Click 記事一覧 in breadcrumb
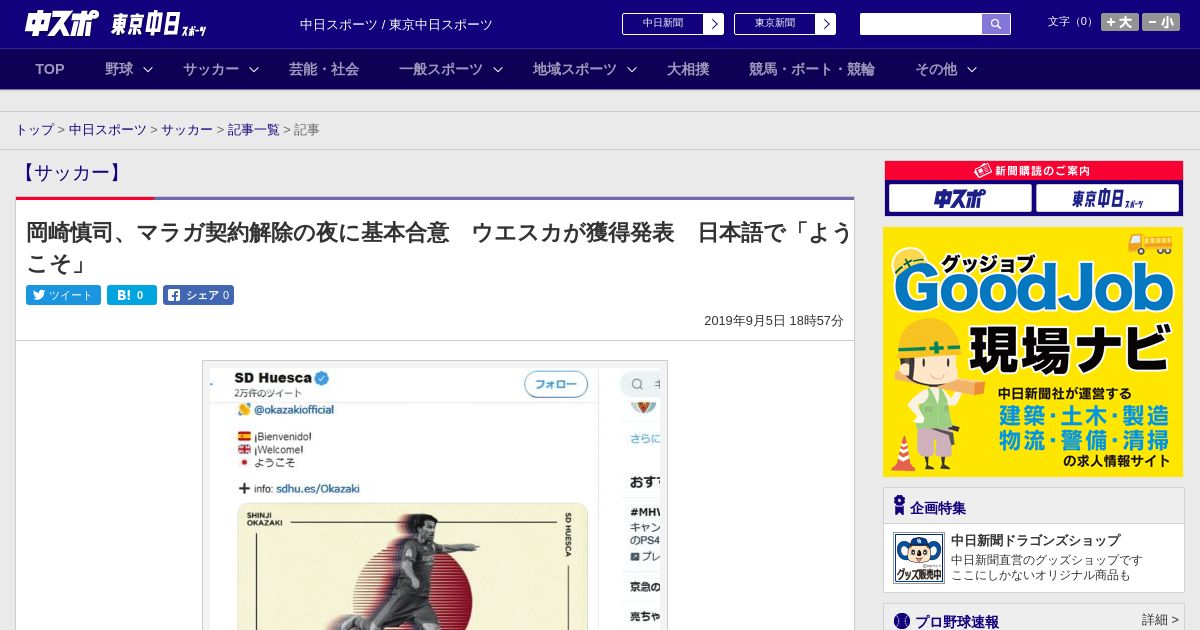The image size is (1200, 630). tap(254, 130)
